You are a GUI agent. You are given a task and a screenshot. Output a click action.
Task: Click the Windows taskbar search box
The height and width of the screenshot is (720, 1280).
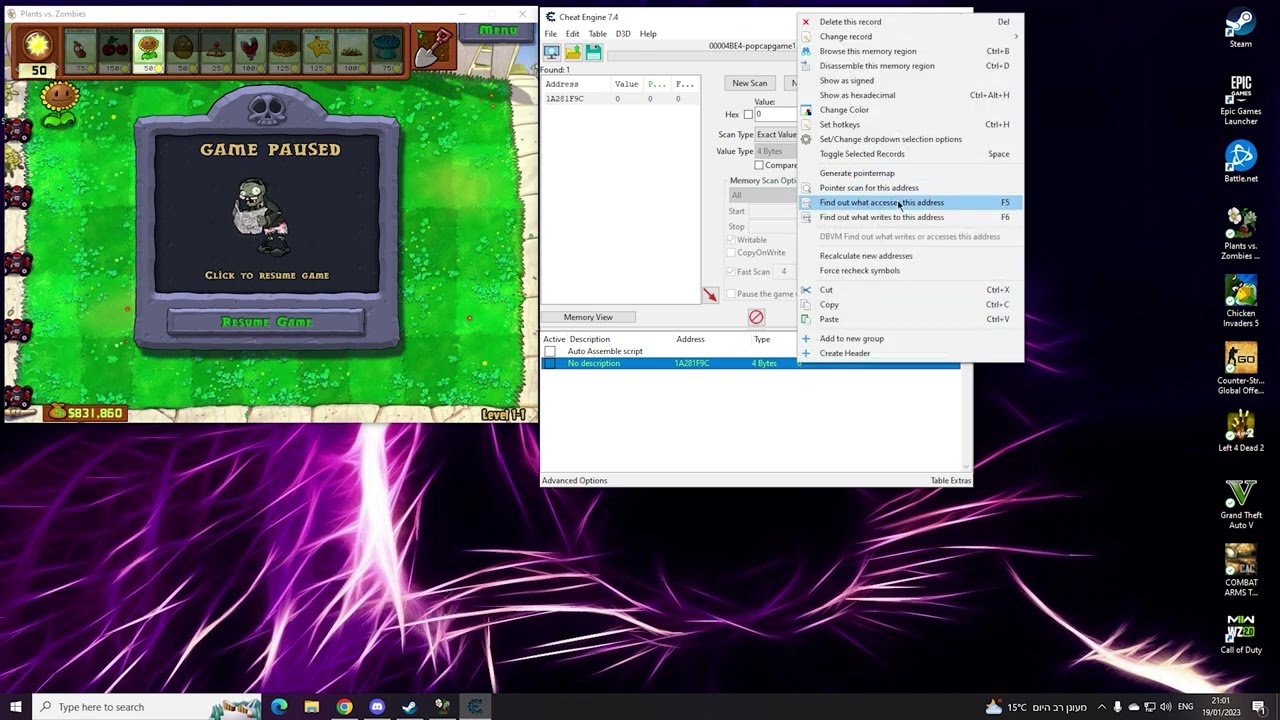point(146,707)
